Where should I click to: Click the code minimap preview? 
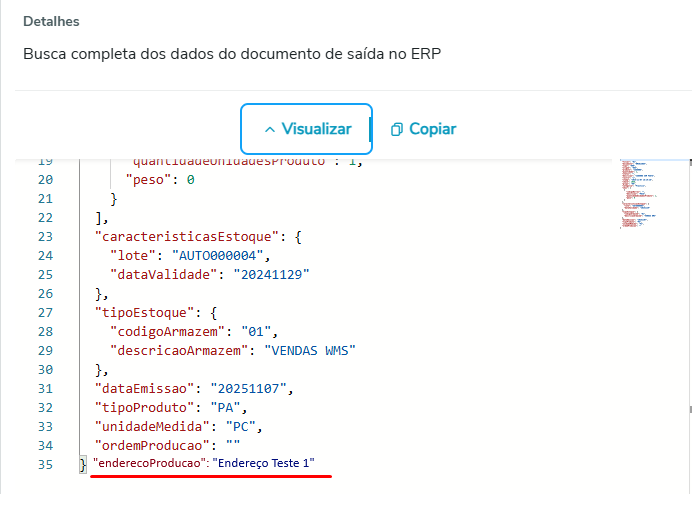(x=639, y=194)
